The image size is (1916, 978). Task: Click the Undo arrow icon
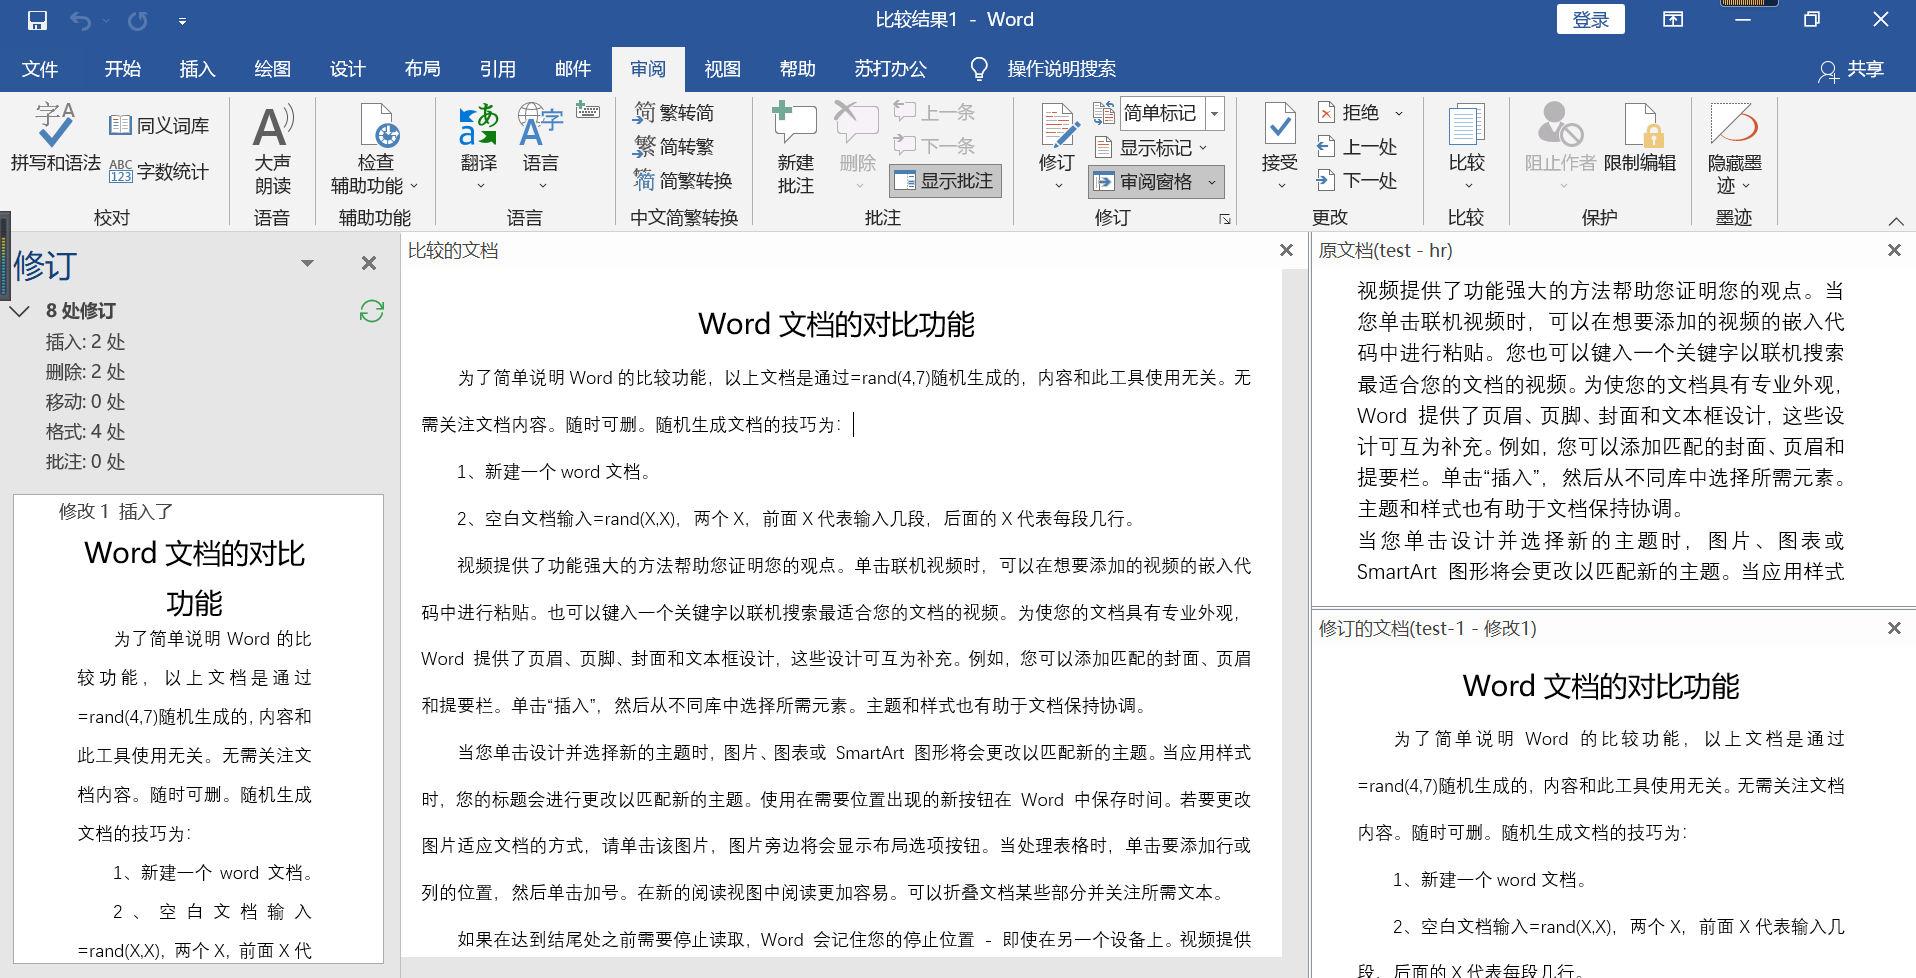[x=81, y=20]
